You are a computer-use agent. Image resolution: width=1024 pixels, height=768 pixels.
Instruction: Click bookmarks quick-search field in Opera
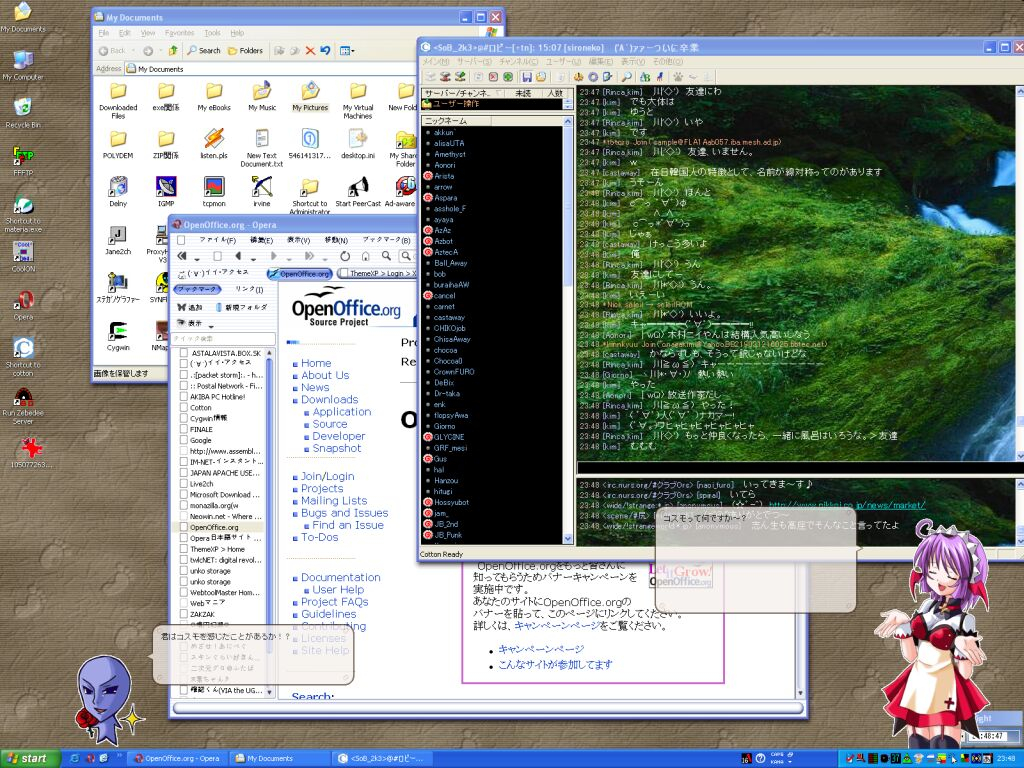223,338
